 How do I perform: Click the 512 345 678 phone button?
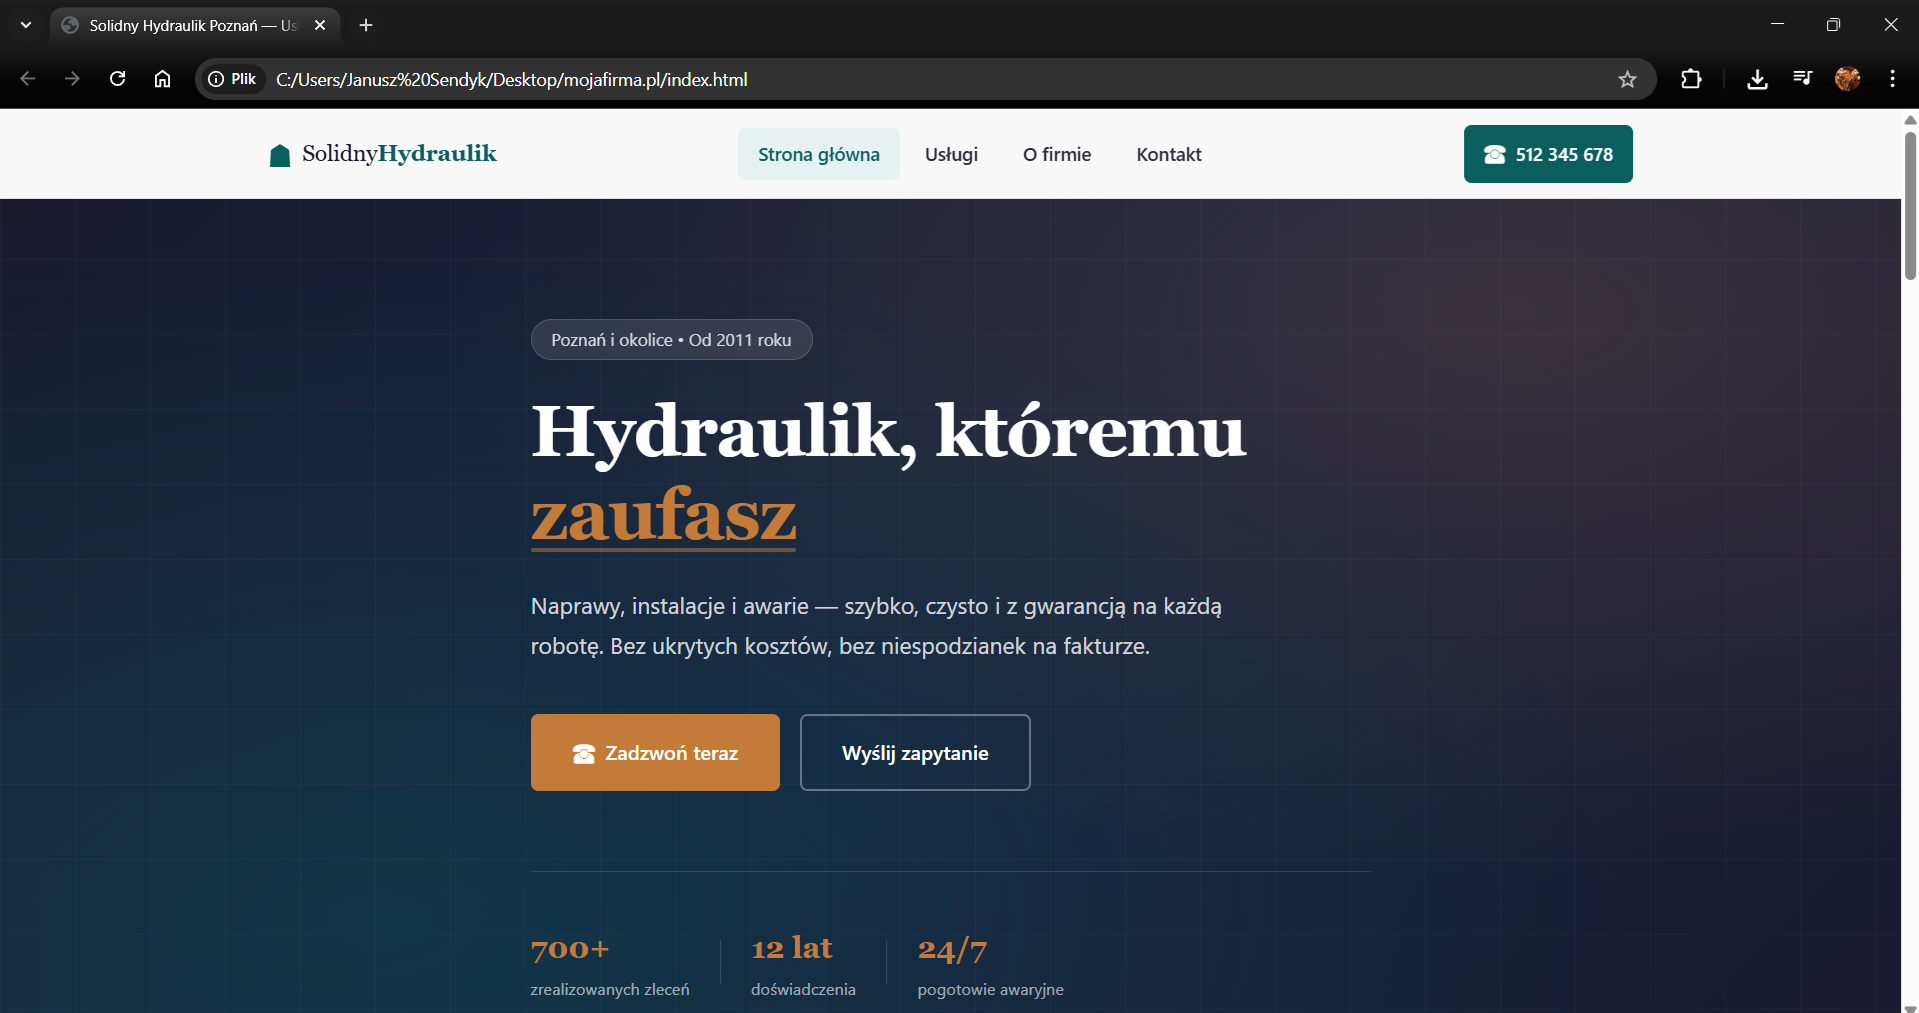pos(1547,154)
